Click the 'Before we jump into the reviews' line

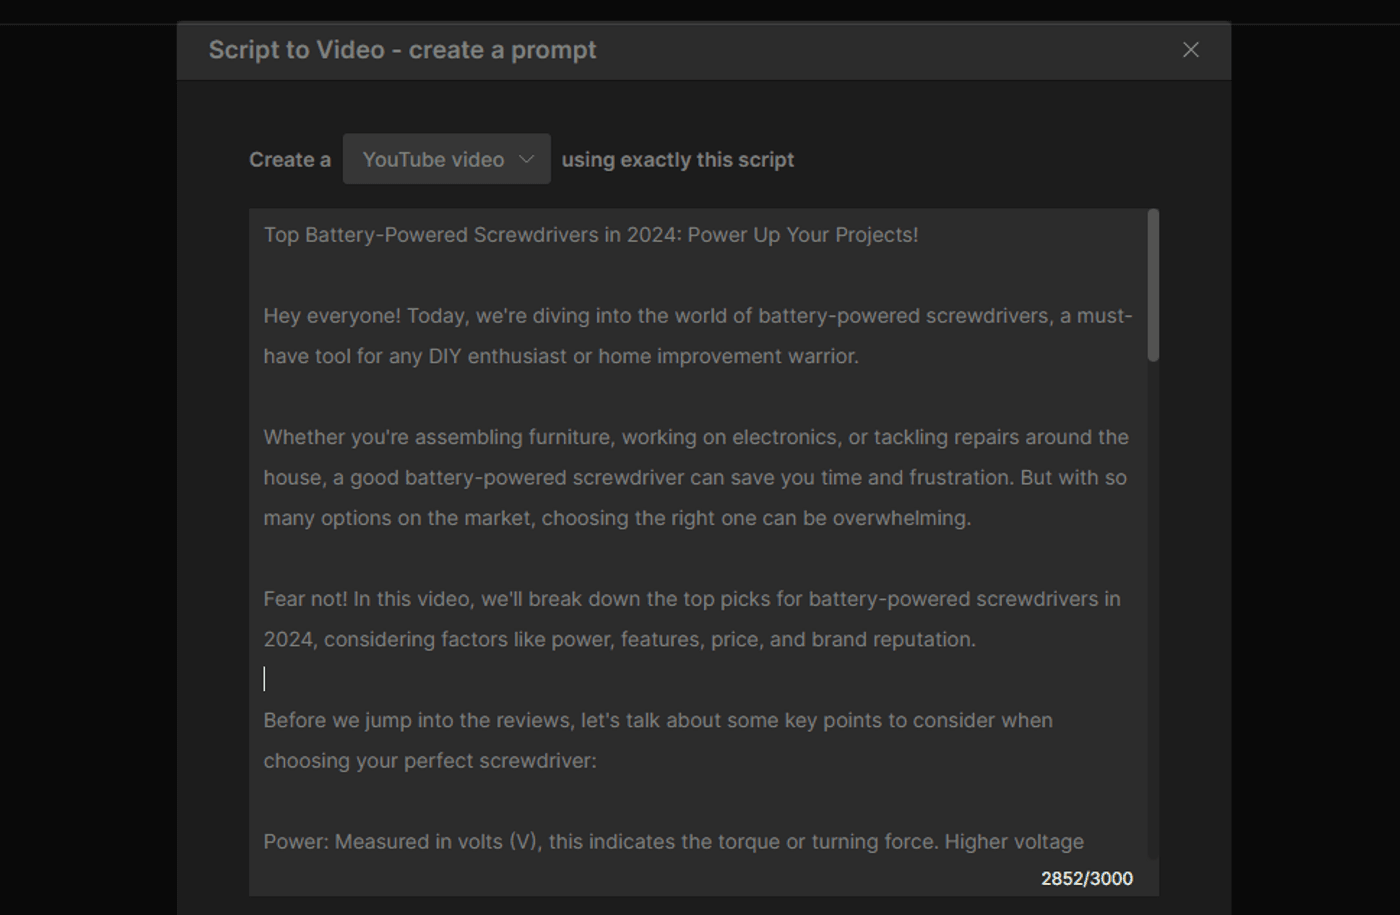[x=657, y=721]
